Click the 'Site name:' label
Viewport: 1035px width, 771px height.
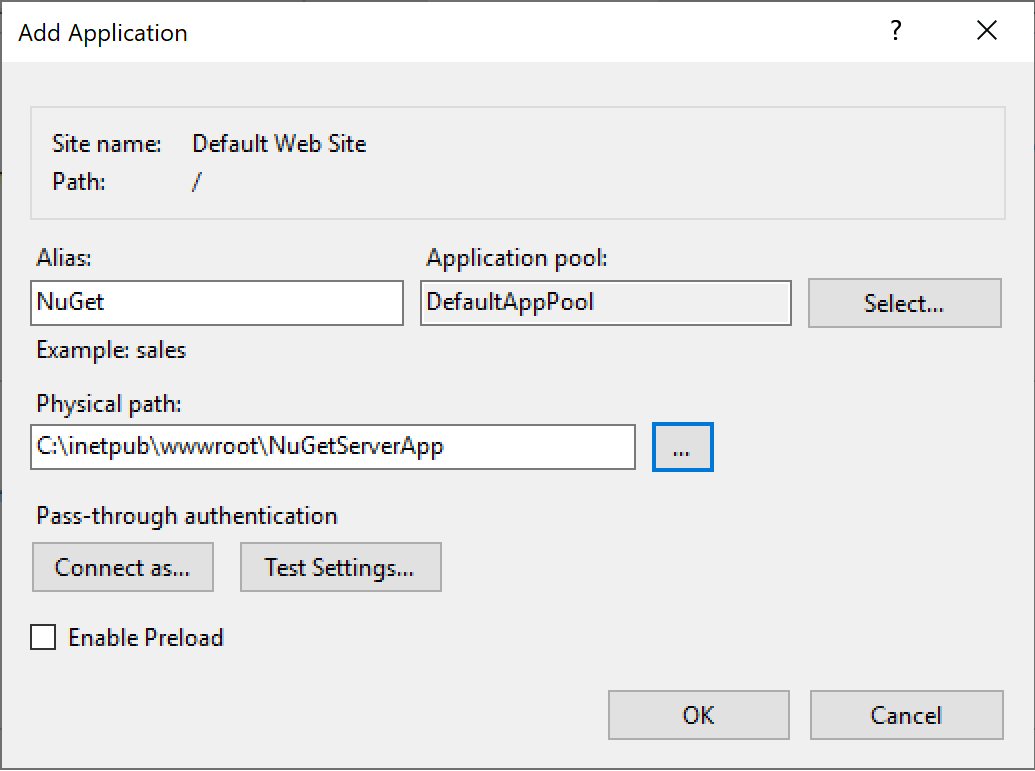(107, 143)
